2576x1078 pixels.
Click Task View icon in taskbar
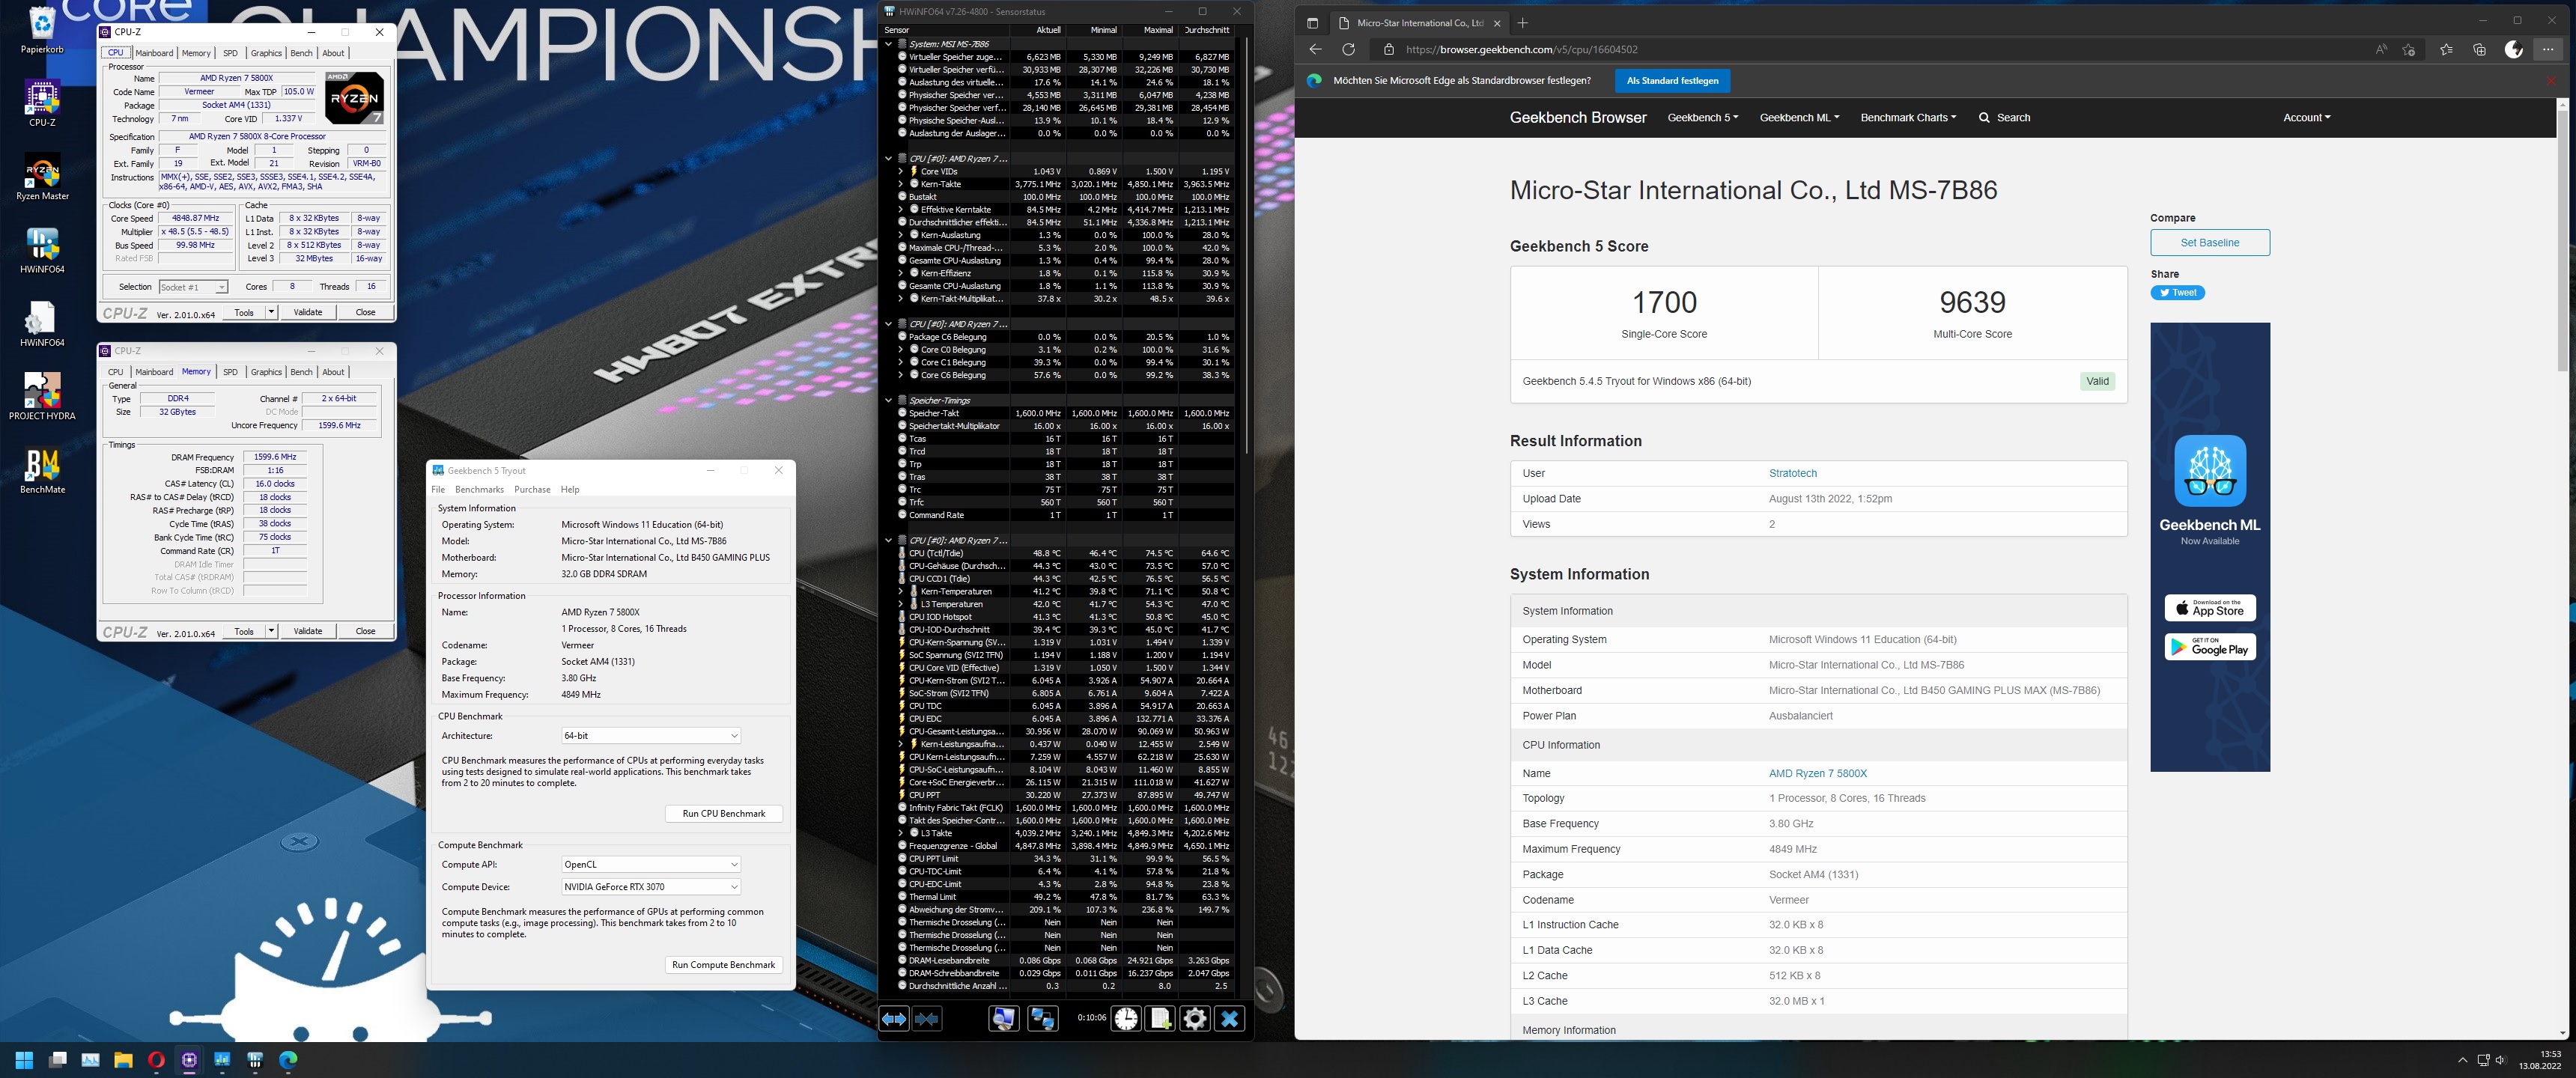[x=57, y=1059]
